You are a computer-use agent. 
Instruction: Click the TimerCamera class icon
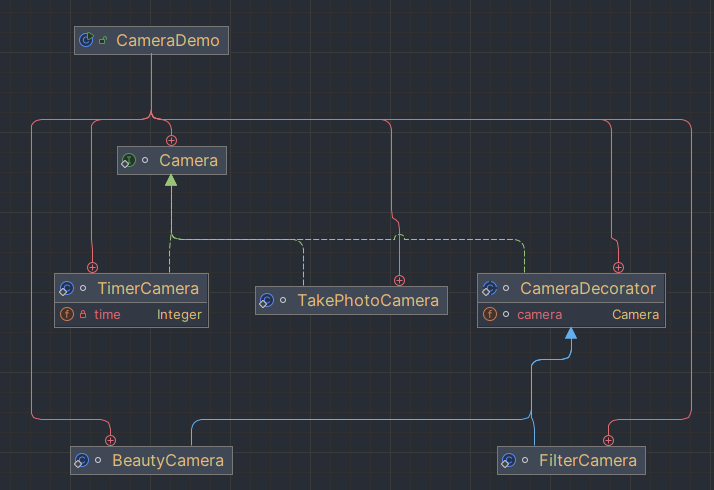[x=66, y=289]
